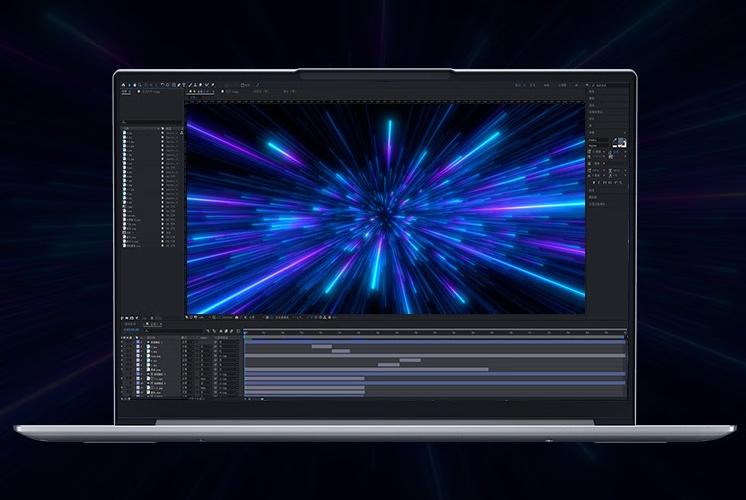The image size is (746, 500).
Task: Open the composition tab in the timeline panel
Action: (153, 324)
